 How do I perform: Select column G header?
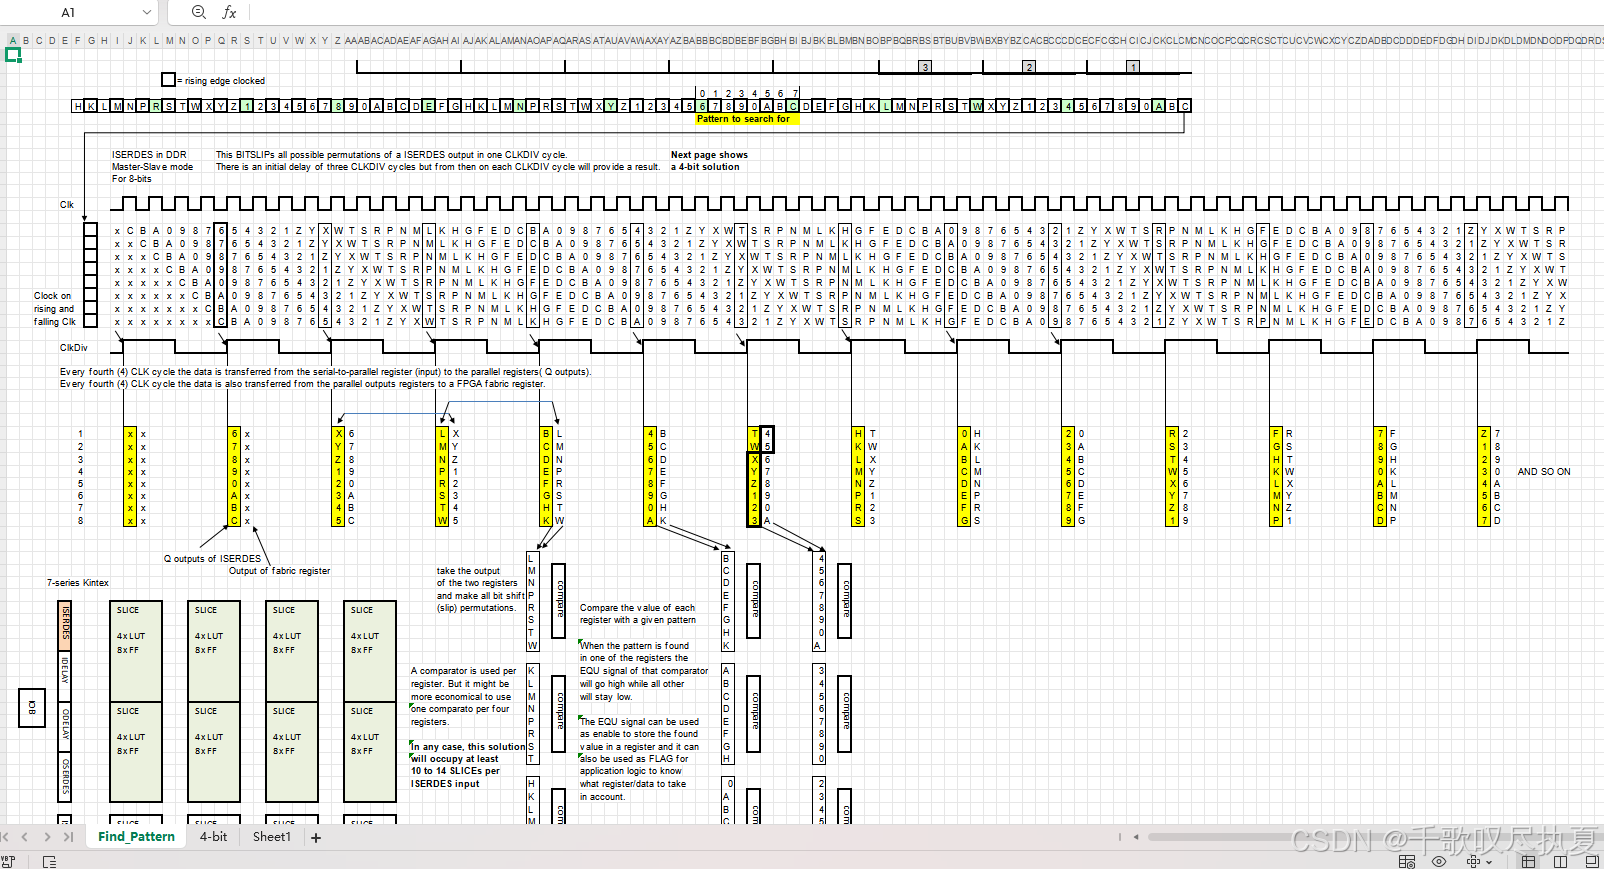point(91,40)
